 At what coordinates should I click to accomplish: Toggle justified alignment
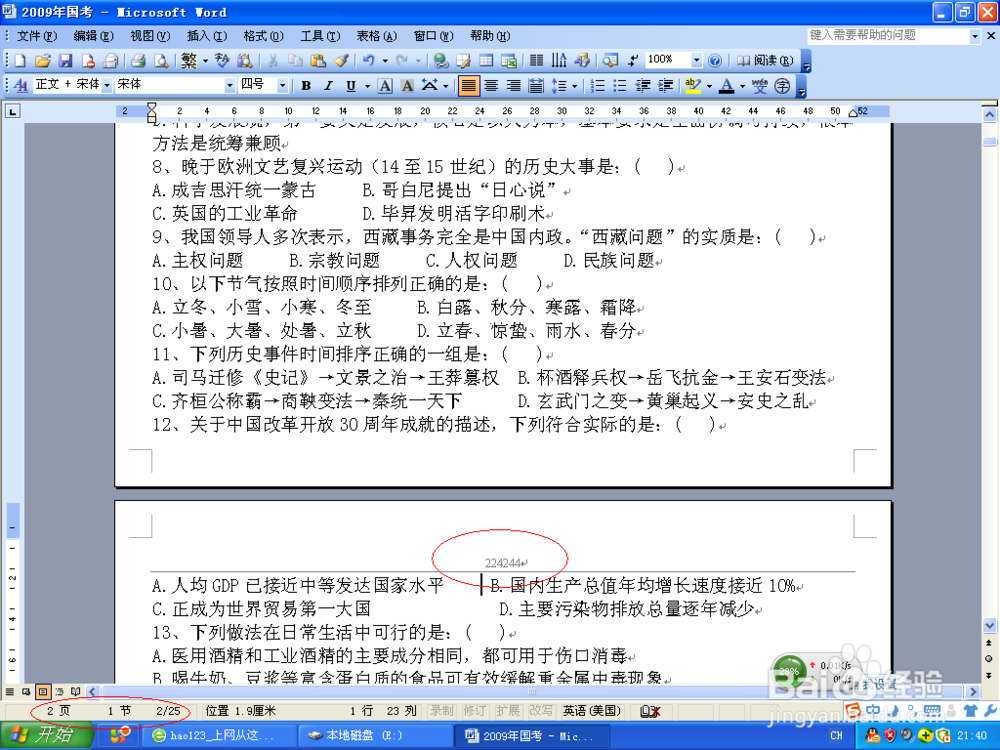click(468, 85)
